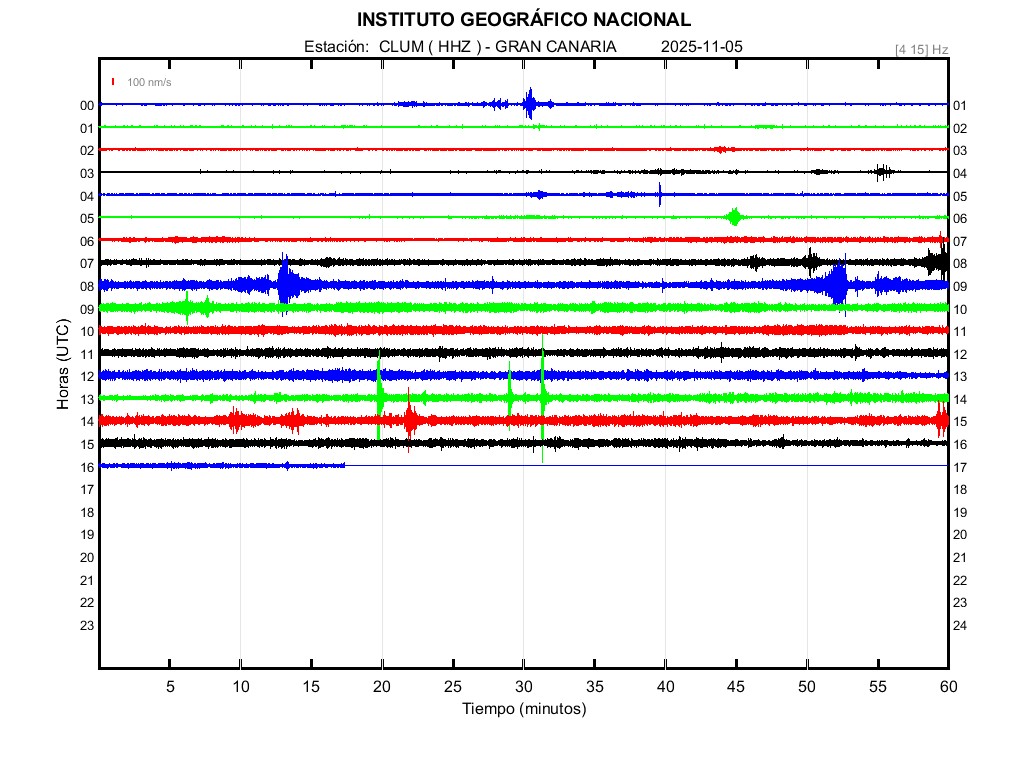The height and width of the screenshot is (768, 1024).
Task: Click hour label 23 on the left axis
Action: [x=87, y=625]
